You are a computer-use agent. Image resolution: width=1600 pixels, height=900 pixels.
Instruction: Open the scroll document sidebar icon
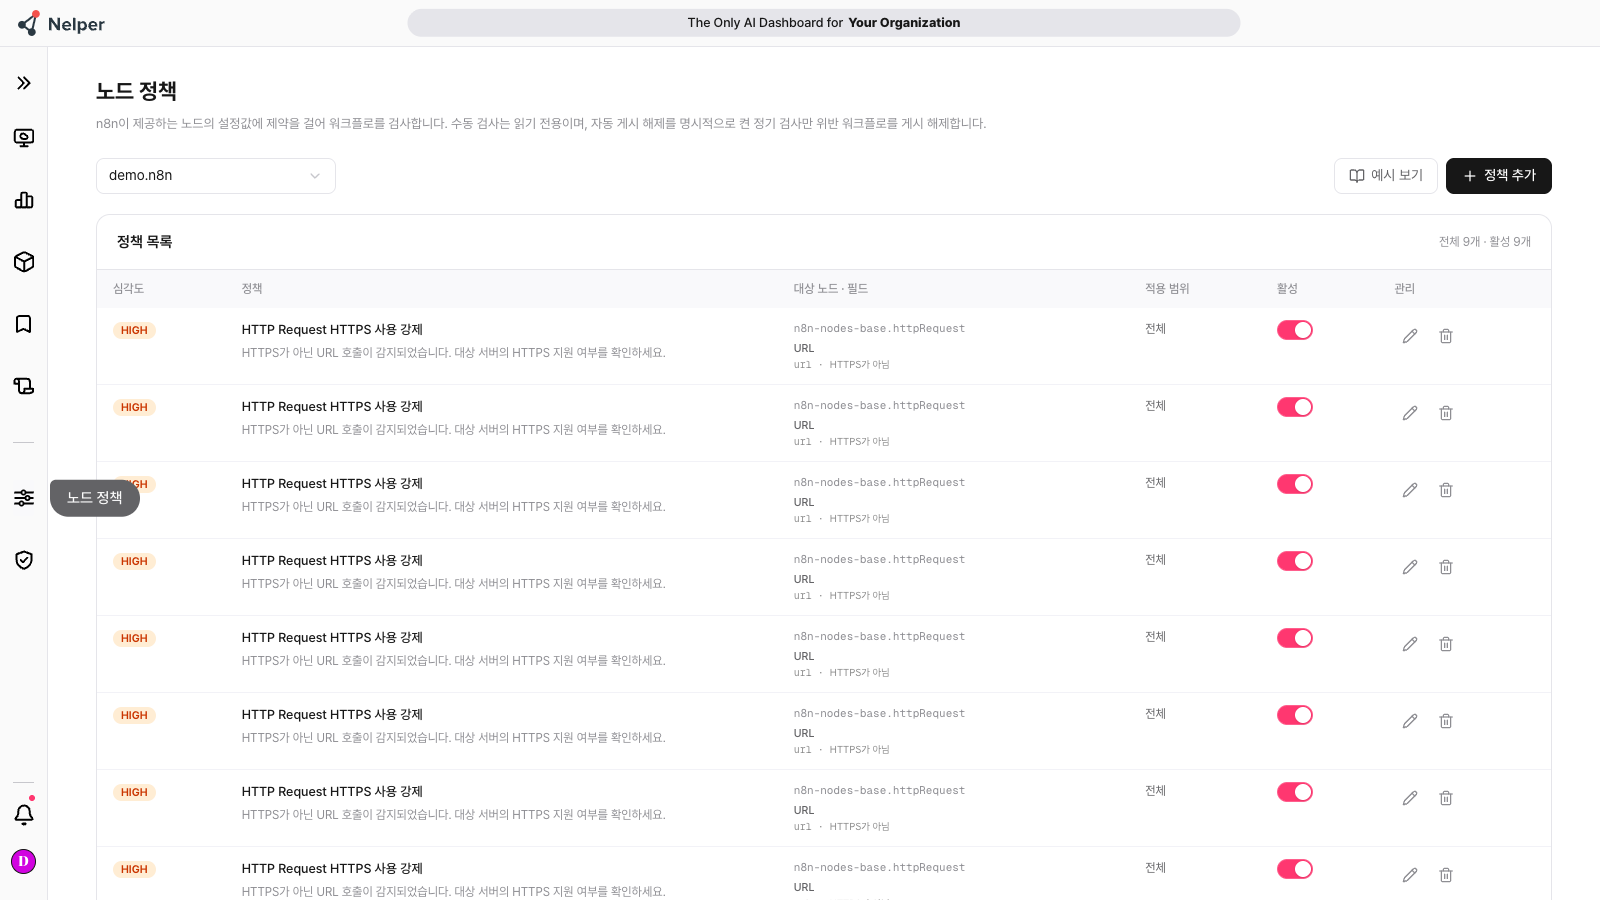24,386
